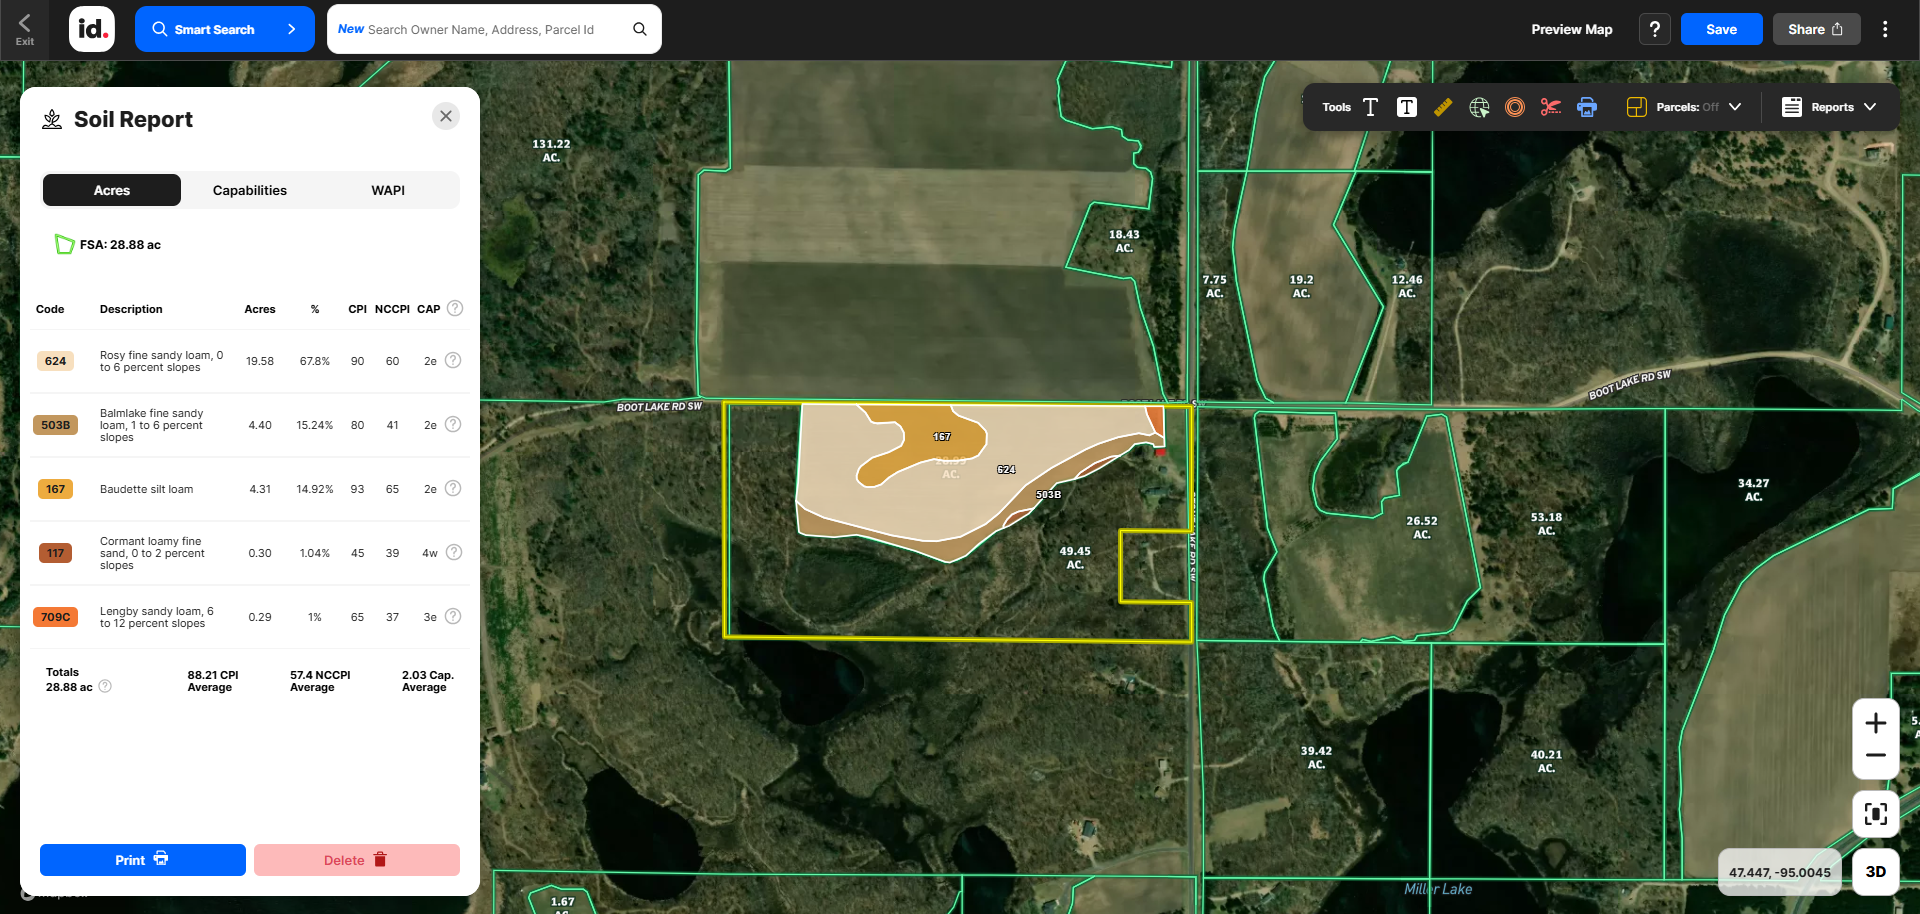The height and width of the screenshot is (914, 1920).
Task: Open the Smart Search feature
Action: pos(224,28)
